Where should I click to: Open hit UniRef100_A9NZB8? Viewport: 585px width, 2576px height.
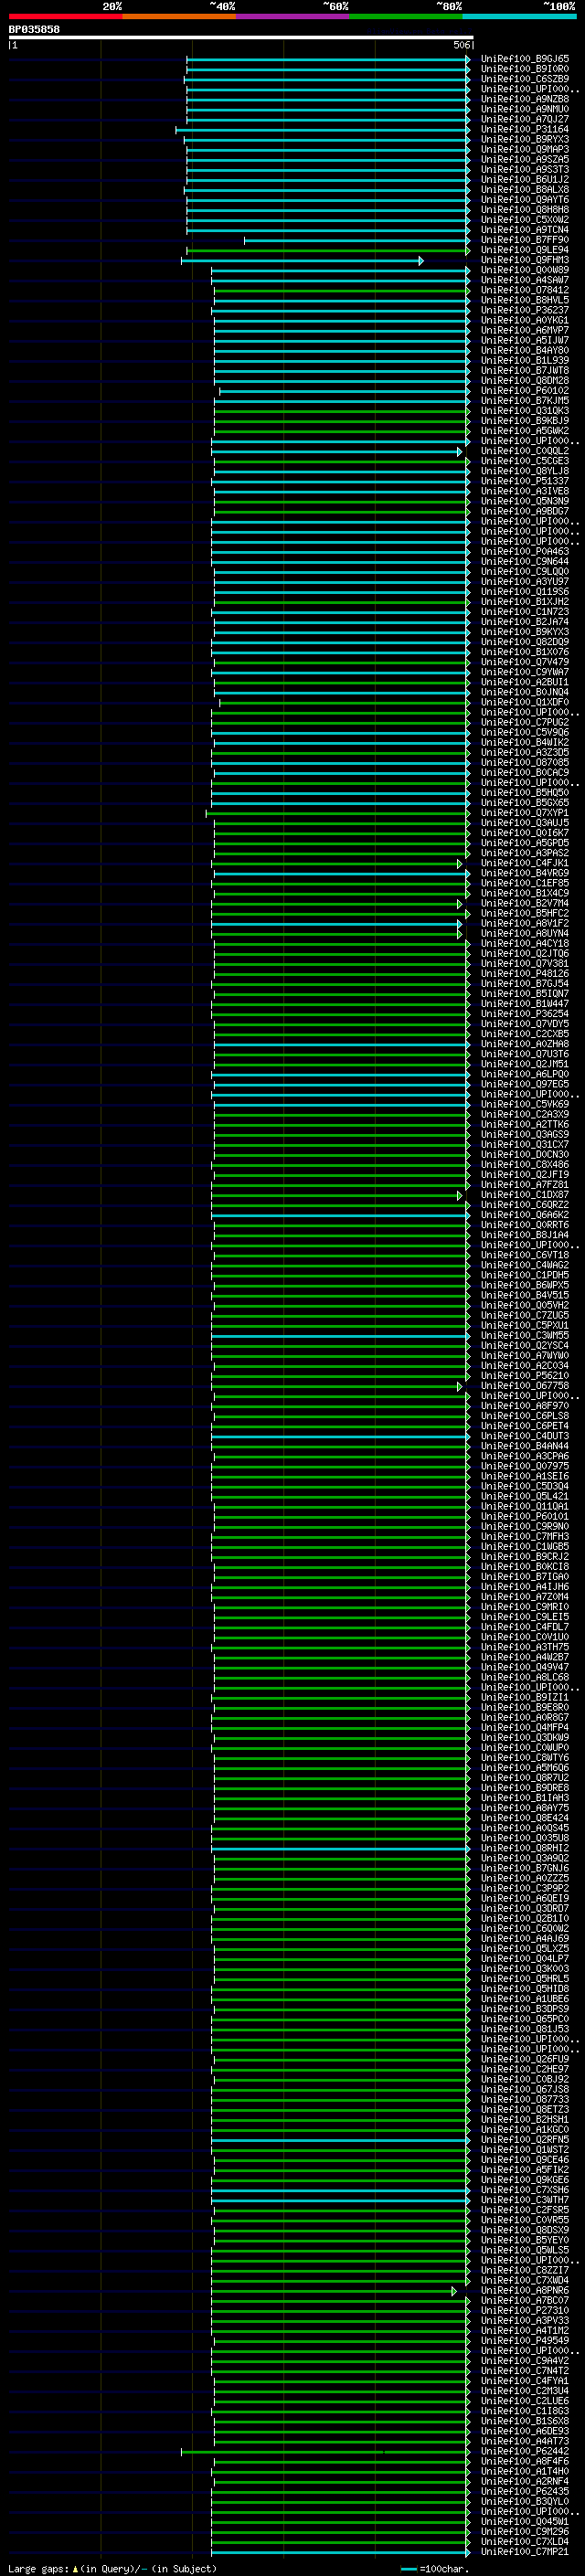point(525,99)
